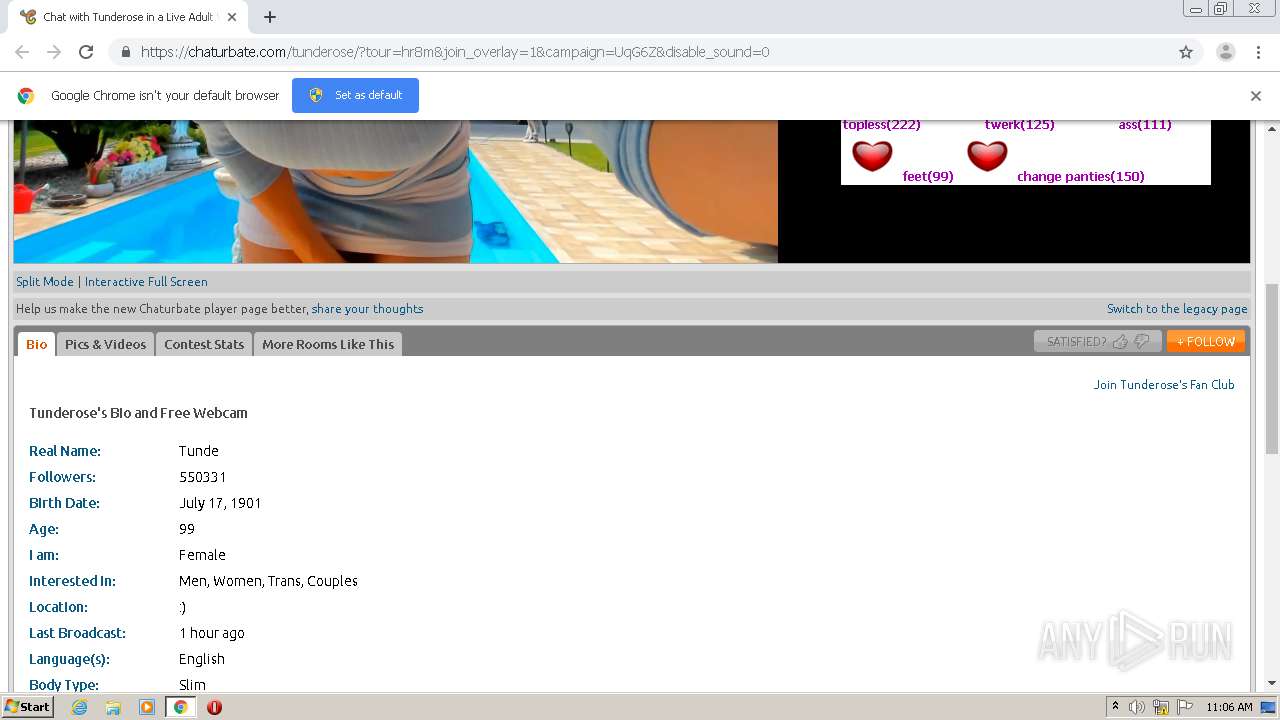Viewport: 1280px width, 720px height.
Task: Click the browser forward arrow
Action: (x=54, y=52)
